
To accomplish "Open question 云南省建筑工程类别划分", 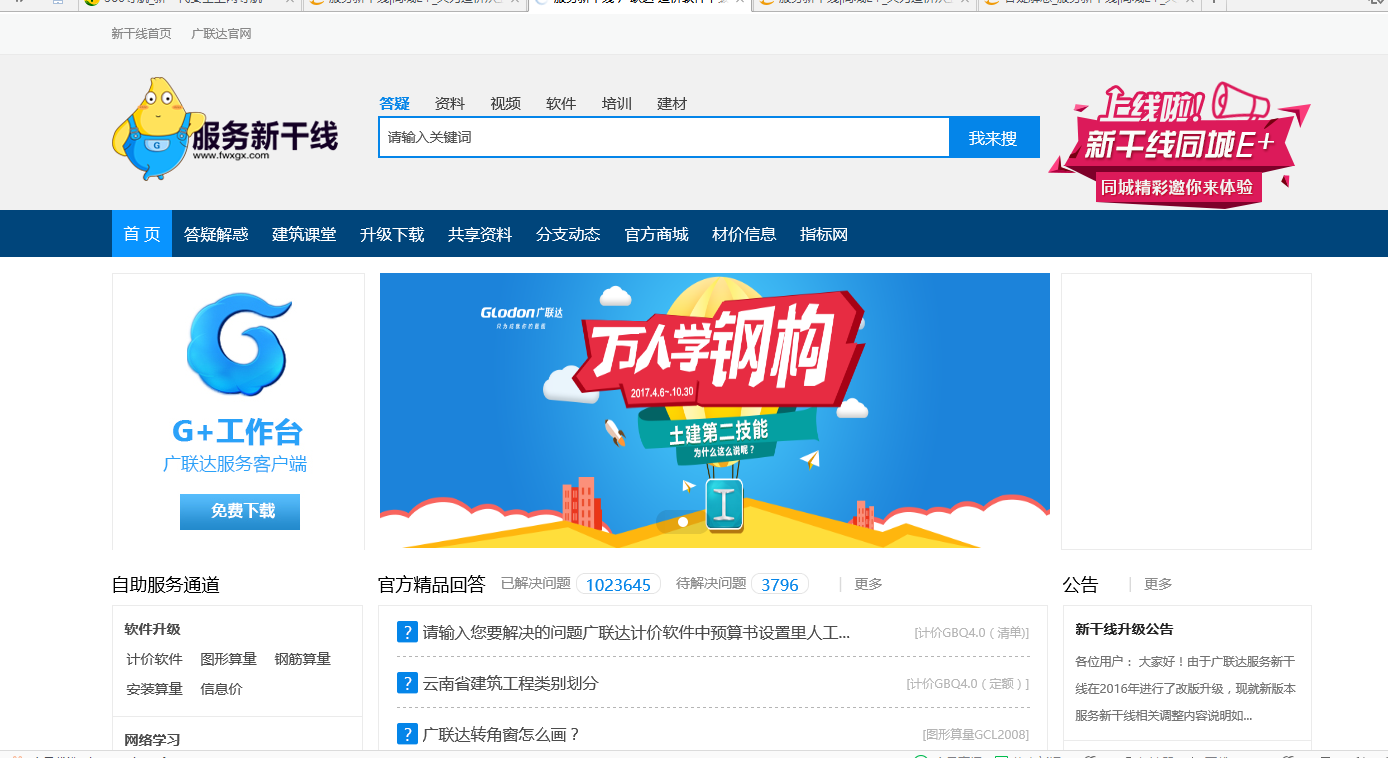I will click(x=511, y=683).
